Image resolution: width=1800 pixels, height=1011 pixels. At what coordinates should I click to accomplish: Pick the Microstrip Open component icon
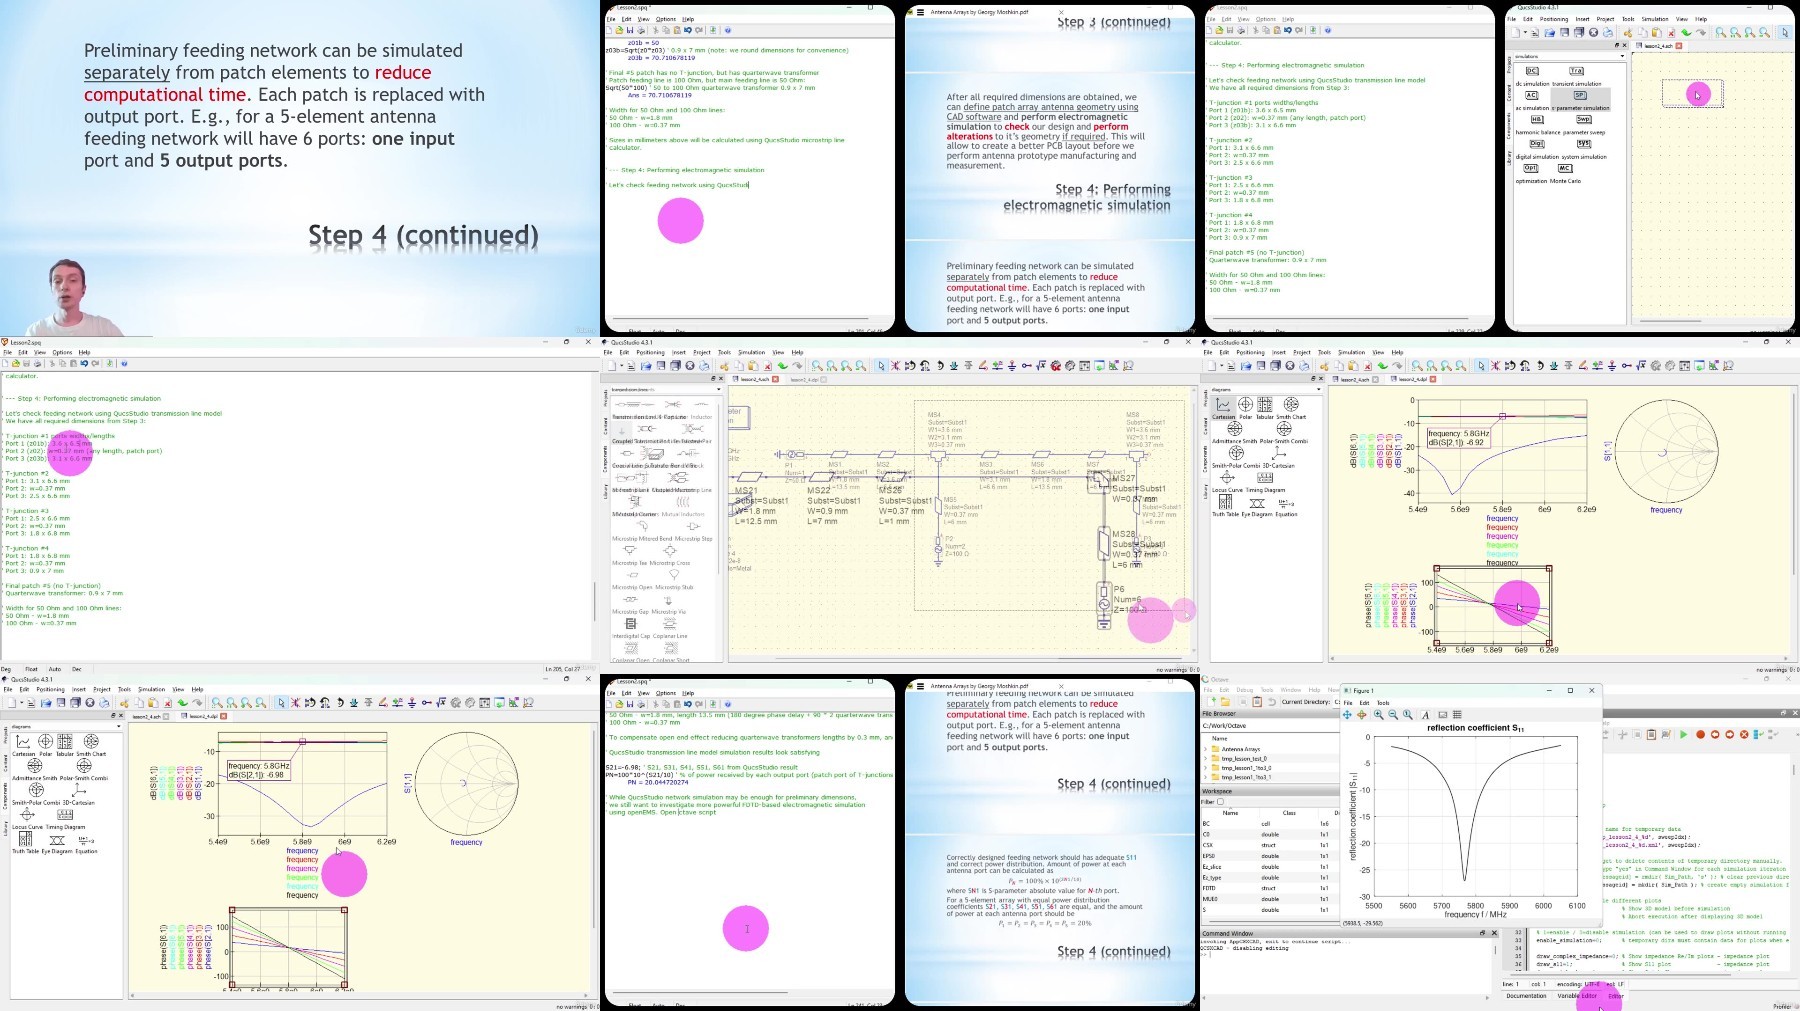(633, 575)
